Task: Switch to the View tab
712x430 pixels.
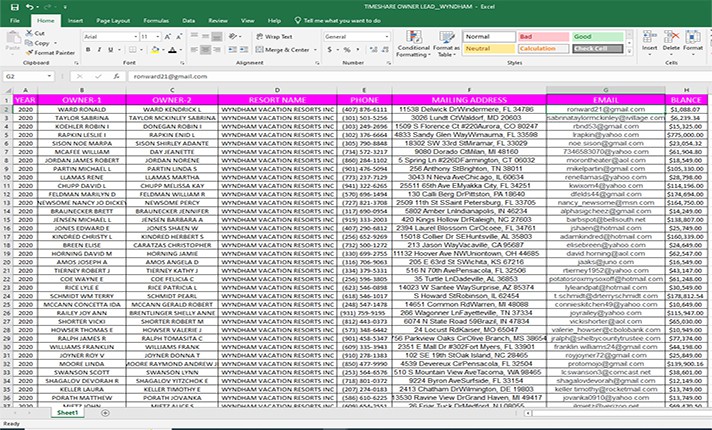Action: pos(247,20)
